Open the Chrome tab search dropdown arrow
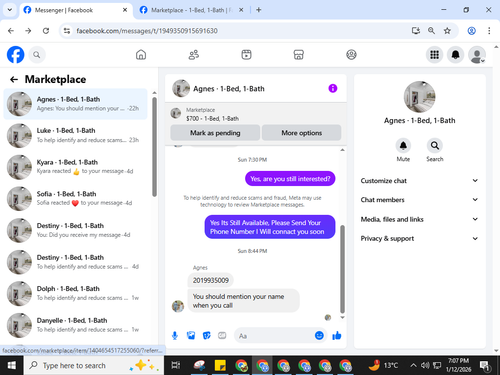 tap(10, 10)
